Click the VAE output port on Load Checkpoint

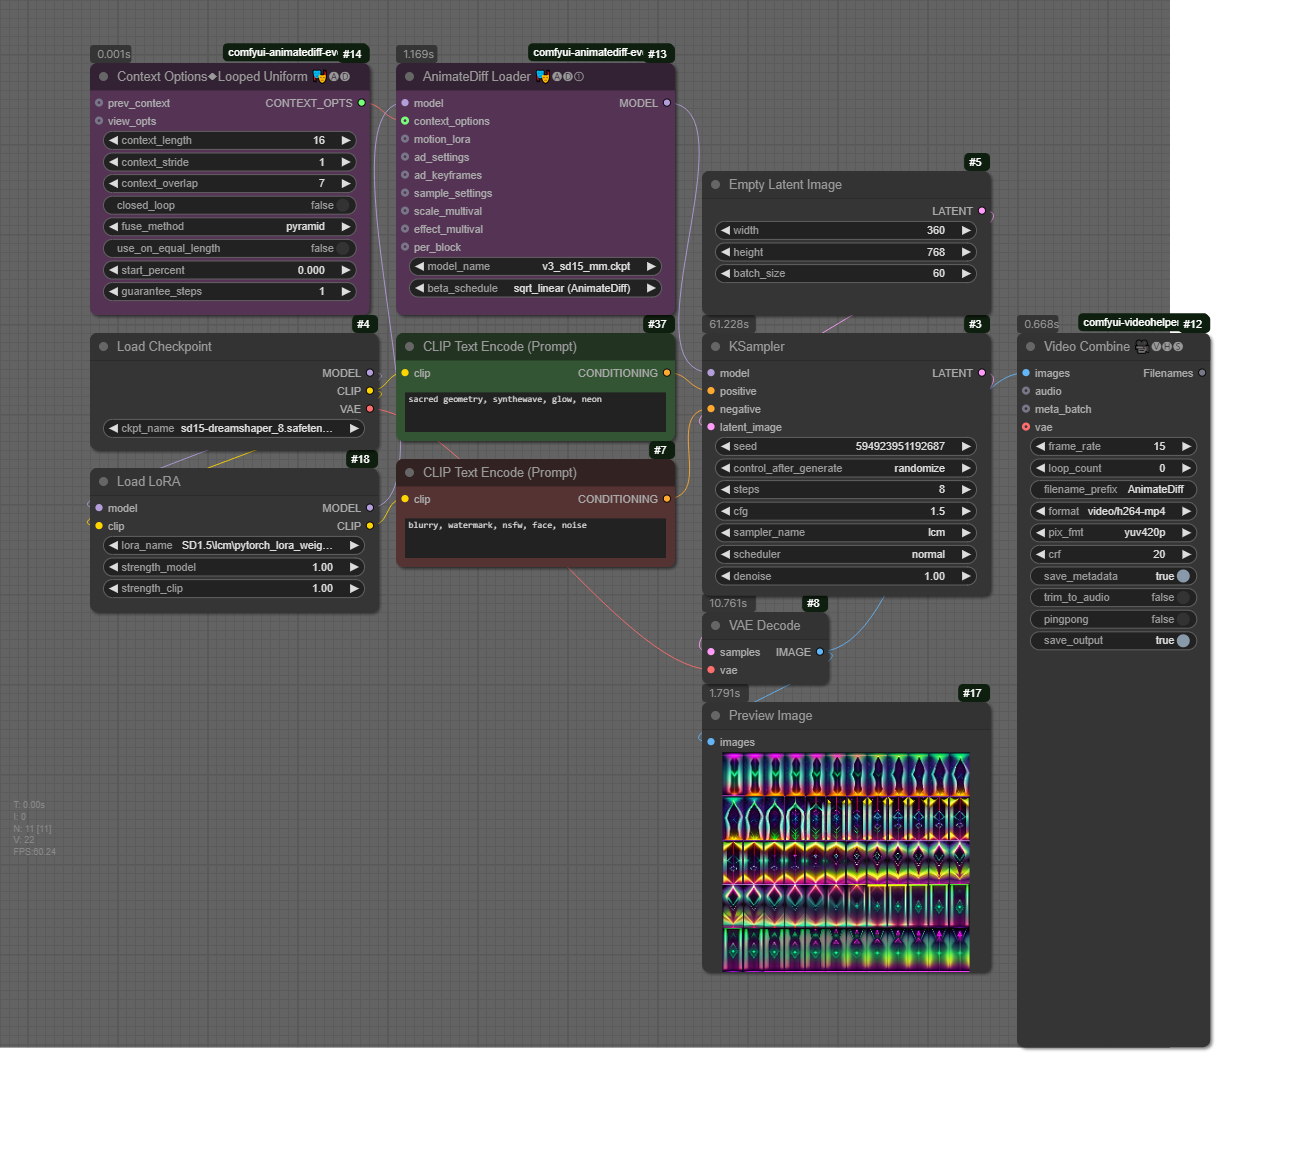tap(370, 409)
